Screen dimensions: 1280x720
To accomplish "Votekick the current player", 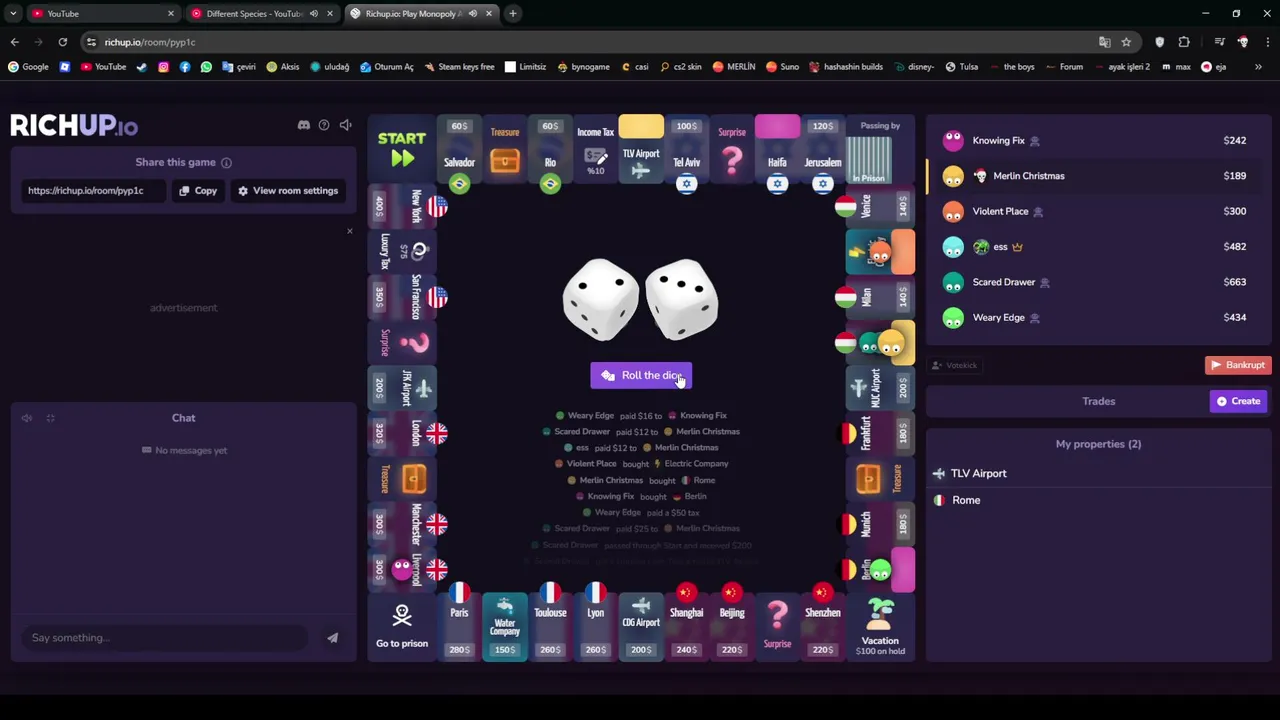I will point(954,365).
